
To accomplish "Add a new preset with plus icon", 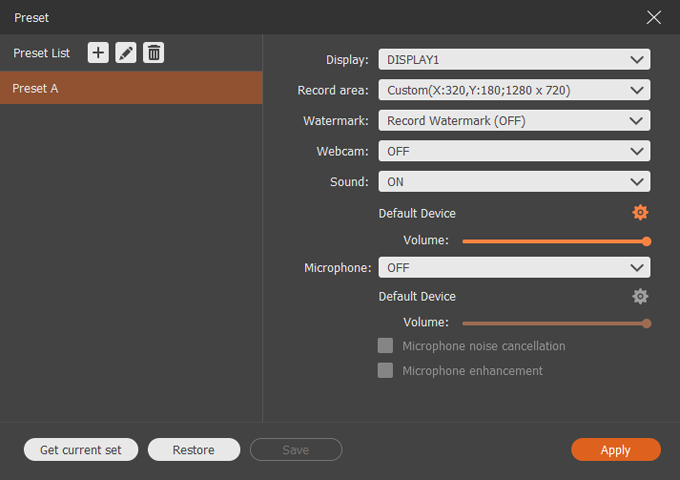I will (98, 53).
